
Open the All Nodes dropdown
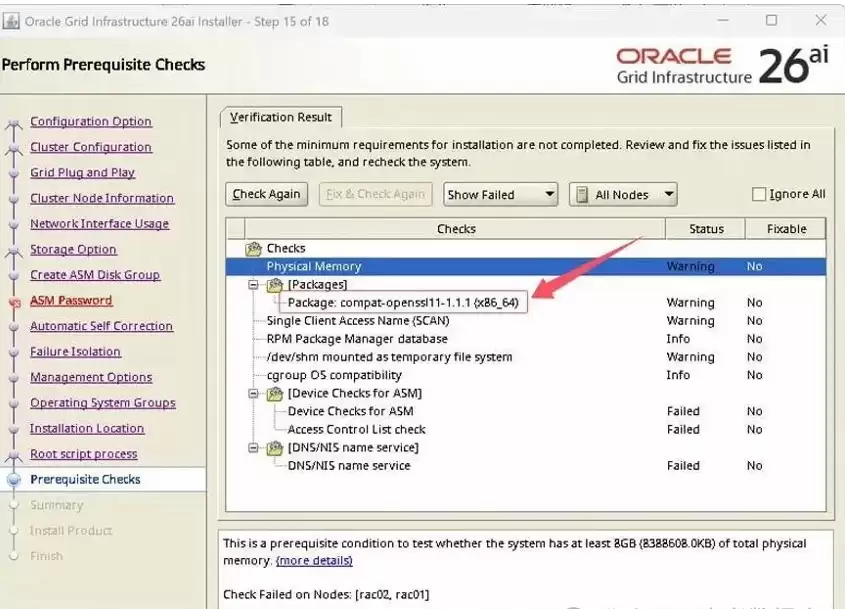[623, 195]
